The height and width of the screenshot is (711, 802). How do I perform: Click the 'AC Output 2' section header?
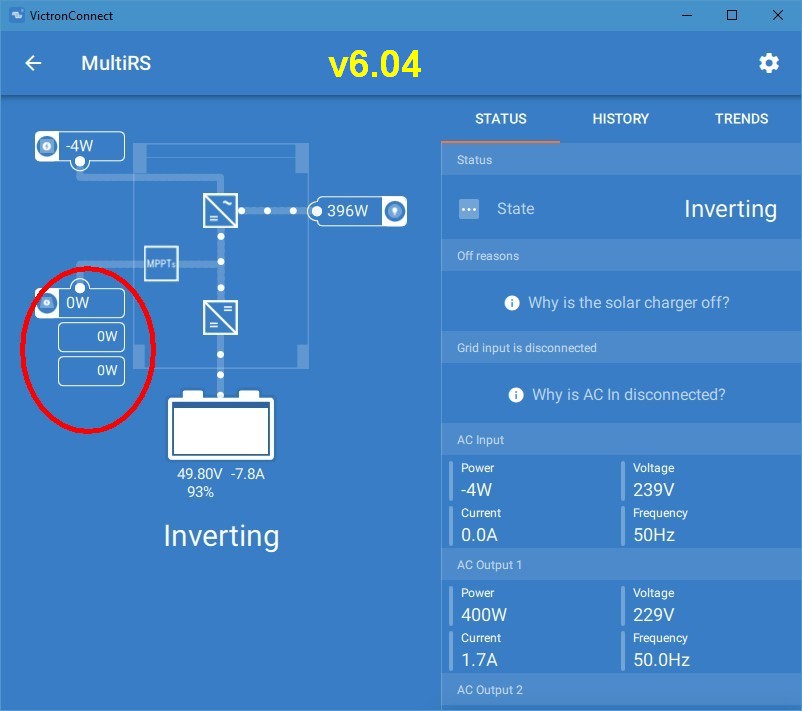(x=621, y=690)
